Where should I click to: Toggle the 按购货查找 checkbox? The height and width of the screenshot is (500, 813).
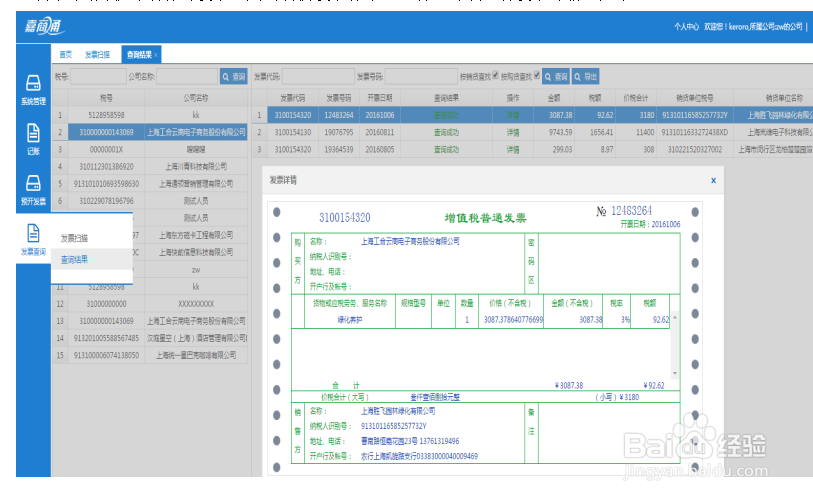537,75
